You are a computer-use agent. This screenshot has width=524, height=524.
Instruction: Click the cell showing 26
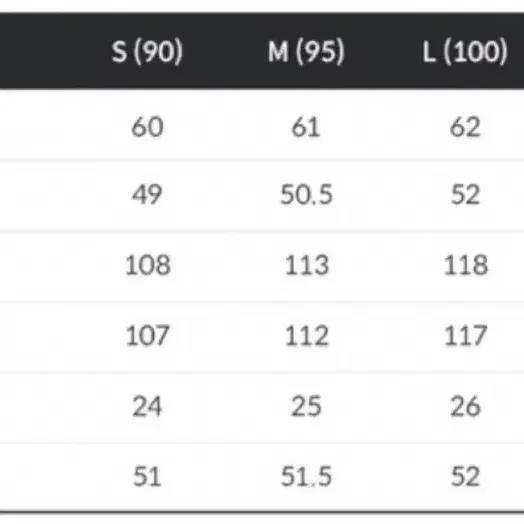click(465, 406)
